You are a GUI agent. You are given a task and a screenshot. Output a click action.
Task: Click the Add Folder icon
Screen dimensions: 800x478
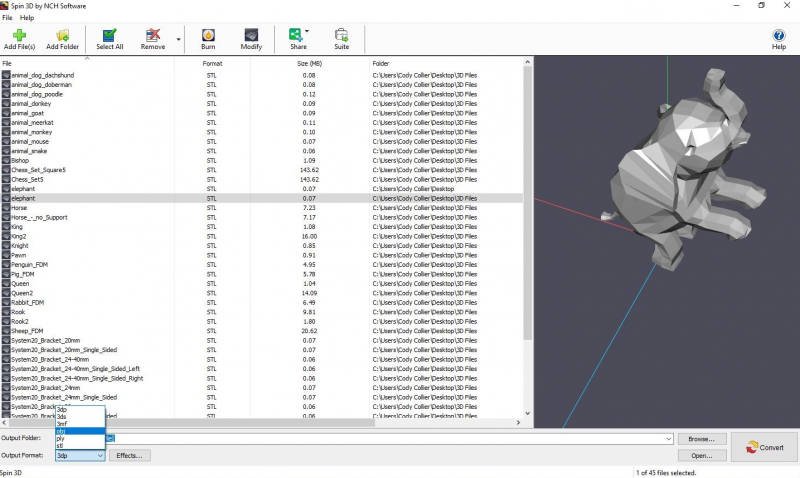(x=62, y=37)
